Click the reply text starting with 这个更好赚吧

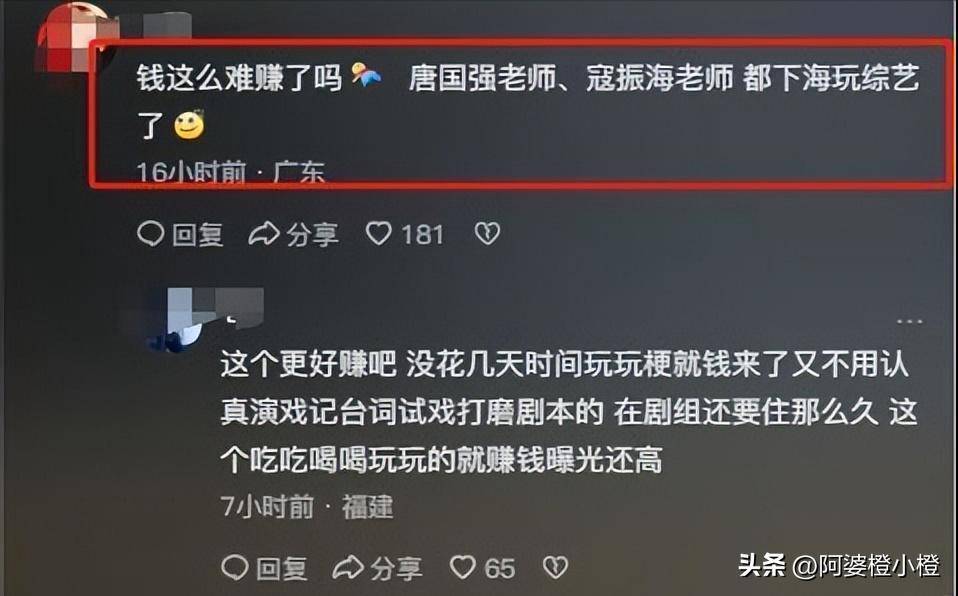(569, 412)
